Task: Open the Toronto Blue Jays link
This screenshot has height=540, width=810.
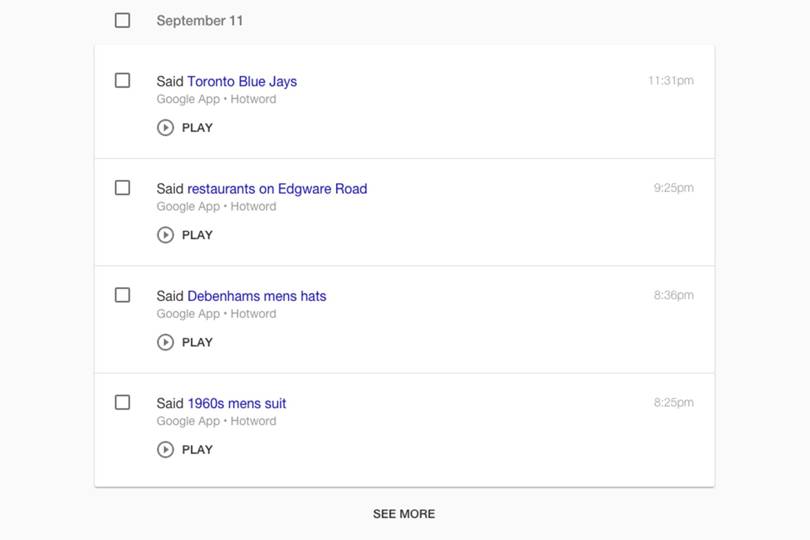Action: click(242, 81)
